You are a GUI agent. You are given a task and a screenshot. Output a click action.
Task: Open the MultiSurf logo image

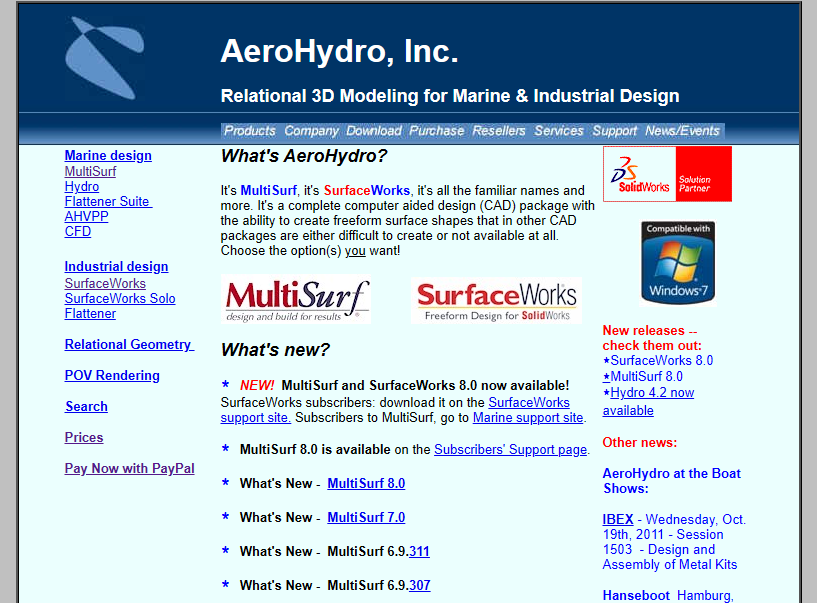[x=296, y=300]
